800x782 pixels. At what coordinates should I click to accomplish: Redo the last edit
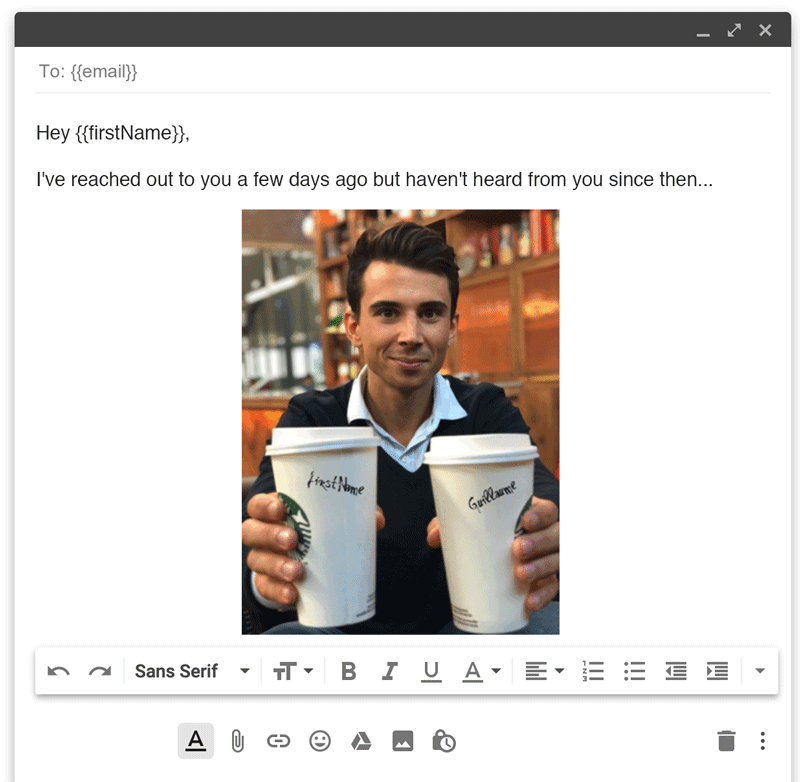pos(99,671)
